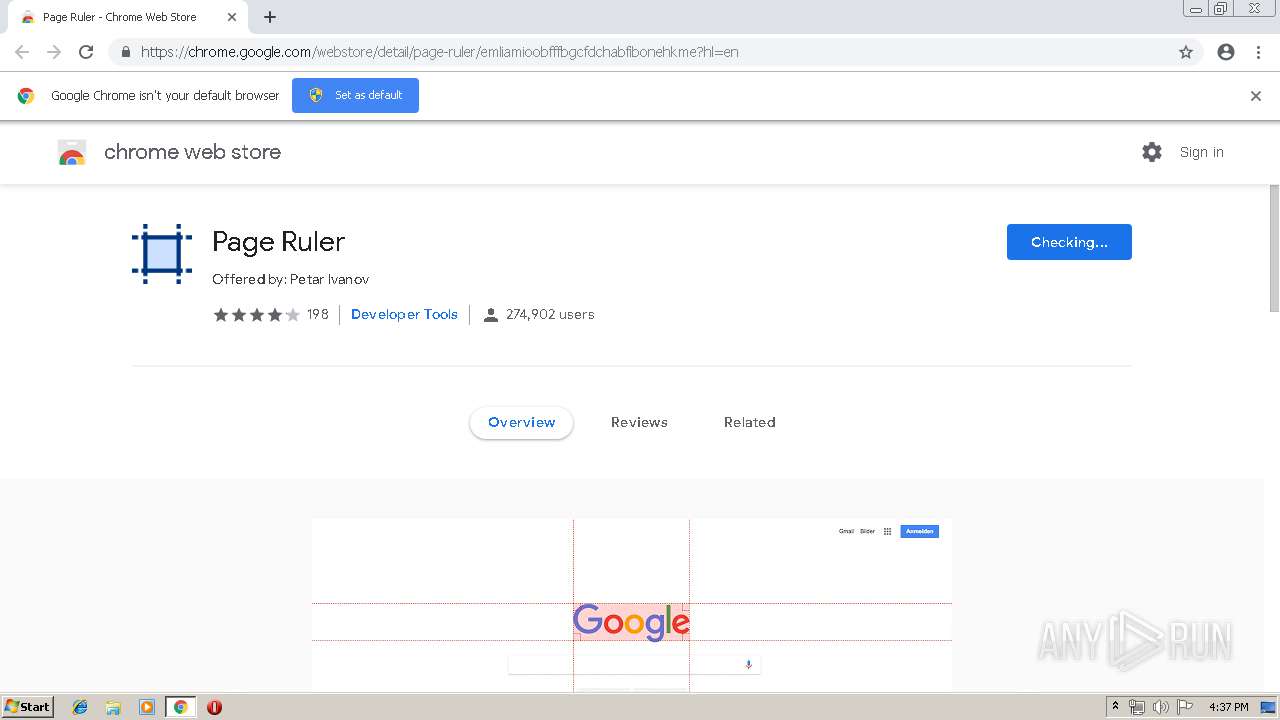This screenshot has width=1280, height=720.
Task: Click the Page Ruler extension icon
Action: click(x=162, y=254)
